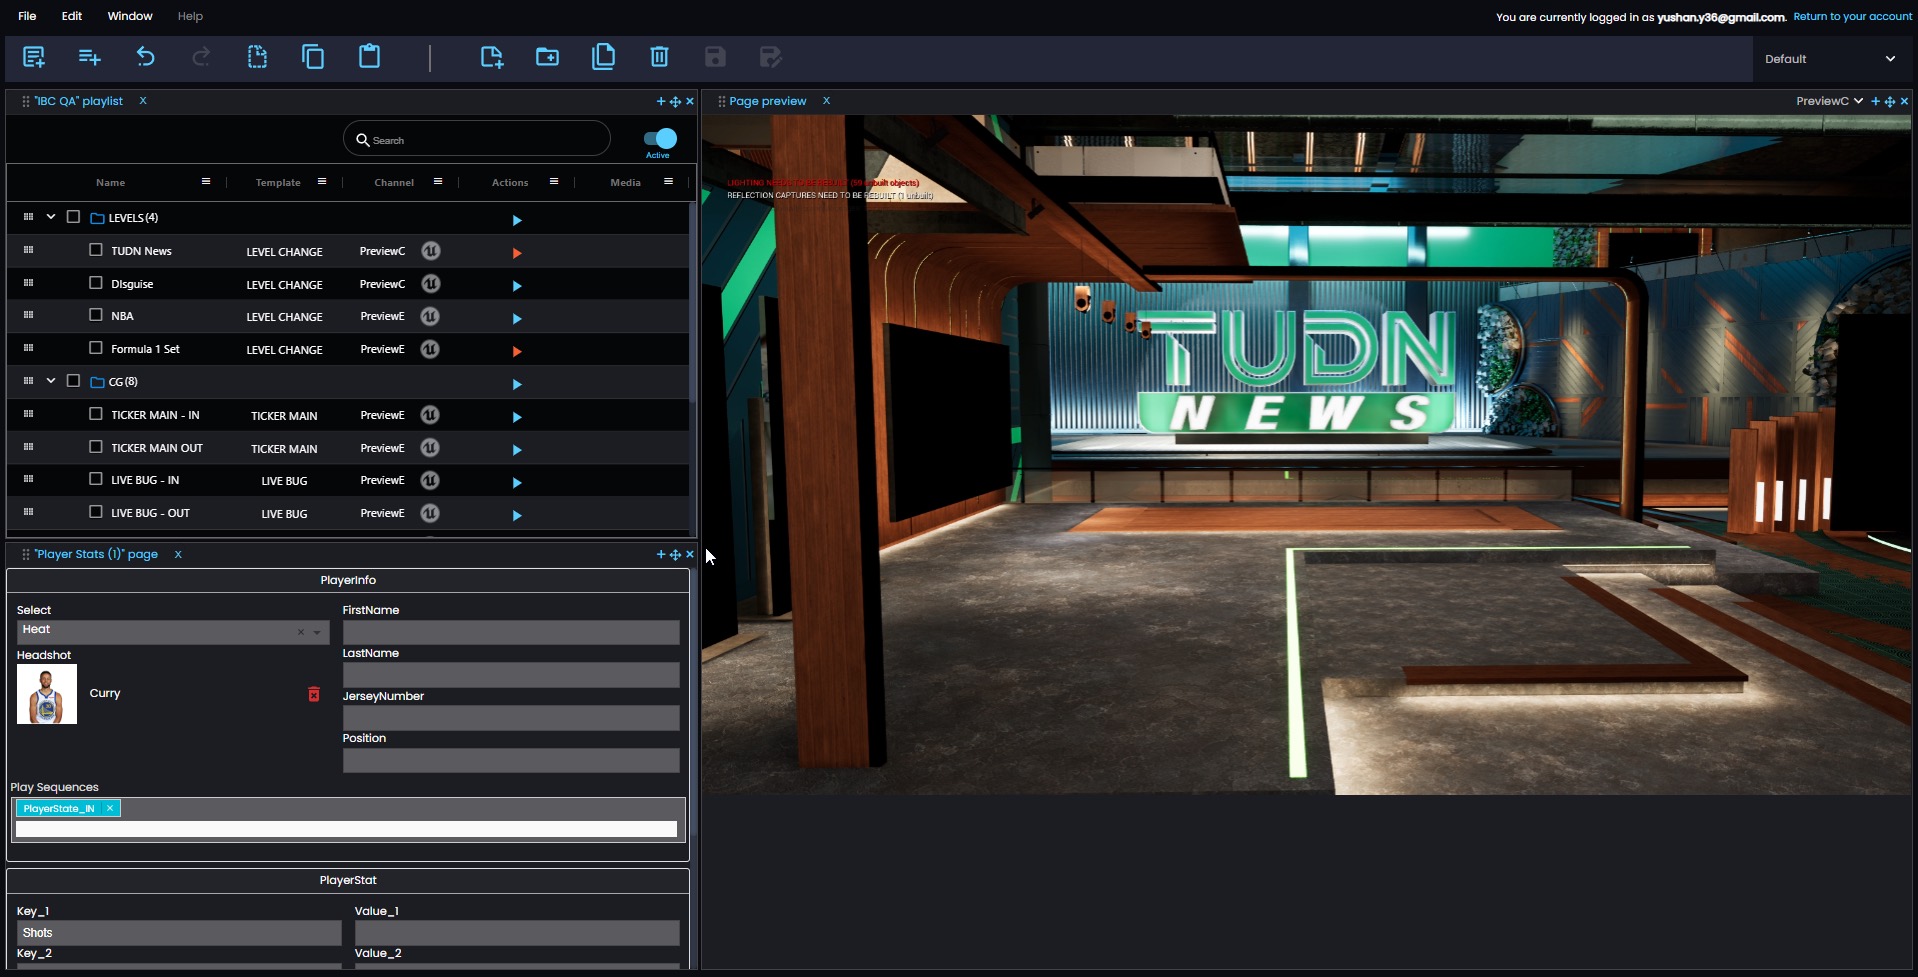Click the JerseyNumber input field
Viewport: 1918px width, 977px height.
pyautogui.click(x=511, y=718)
